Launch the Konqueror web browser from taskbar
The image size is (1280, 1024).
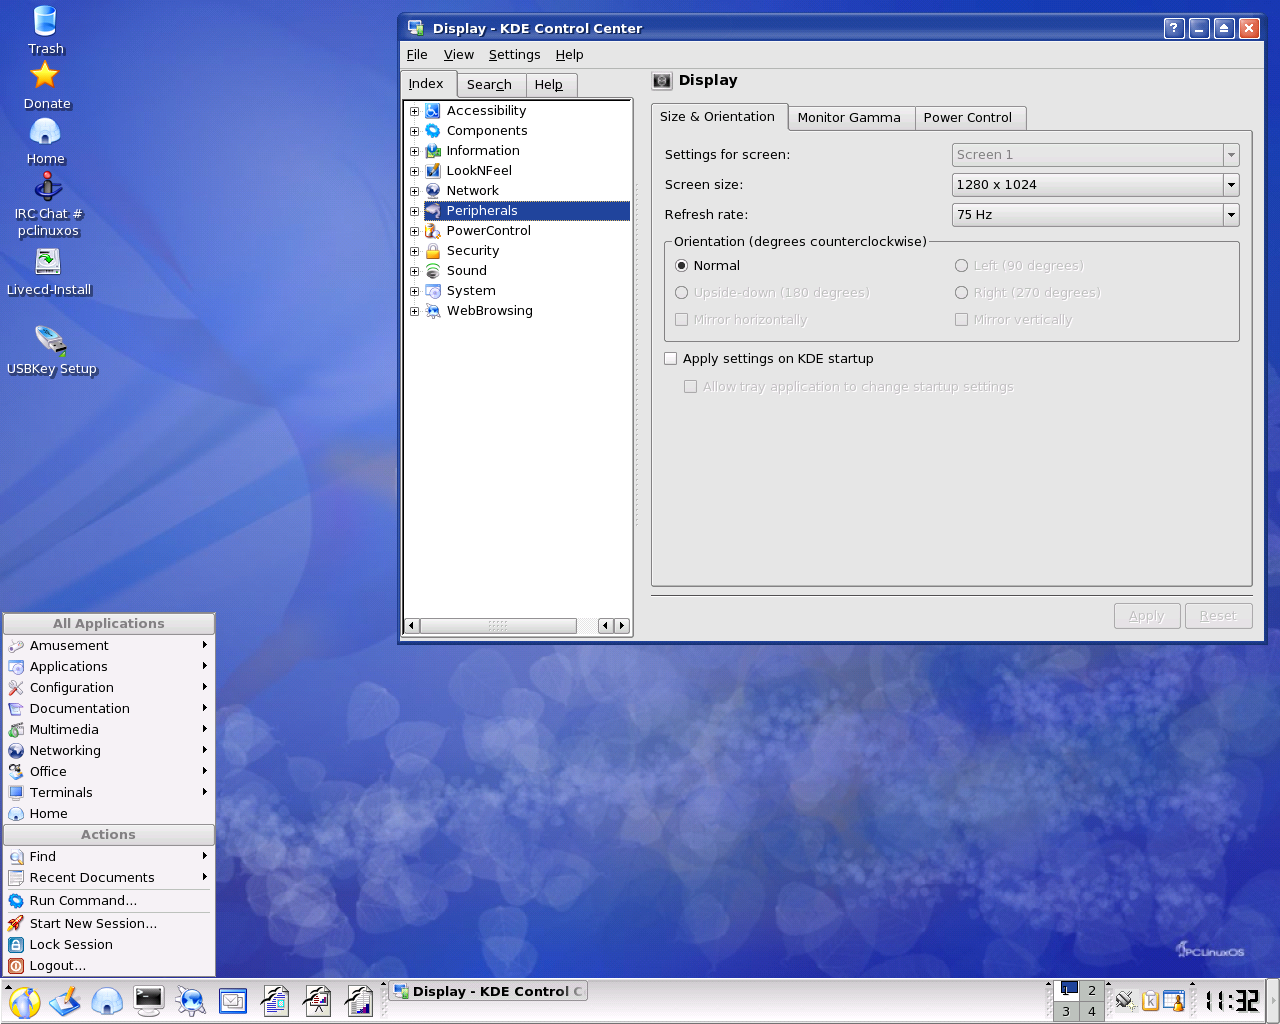pyautogui.click(x=190, y=1001)
